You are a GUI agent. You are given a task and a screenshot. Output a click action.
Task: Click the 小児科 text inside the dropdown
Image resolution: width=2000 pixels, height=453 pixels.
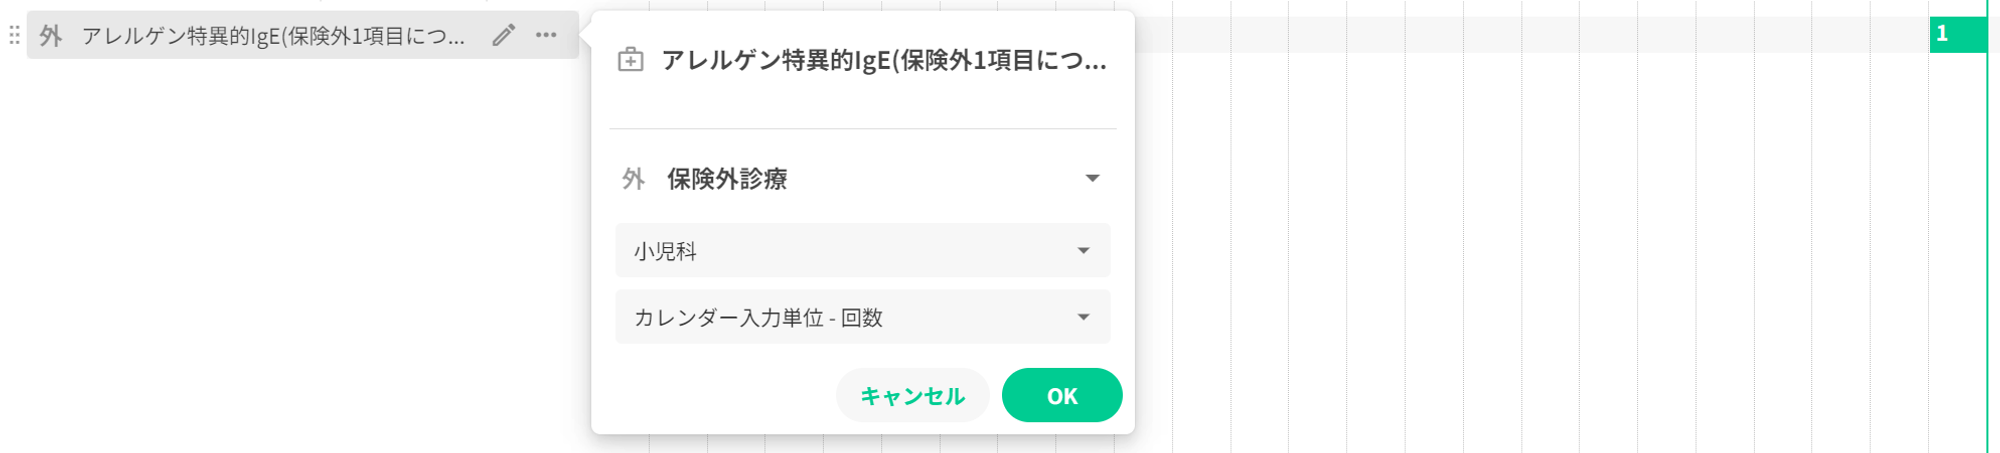click(x=665, y=251)
